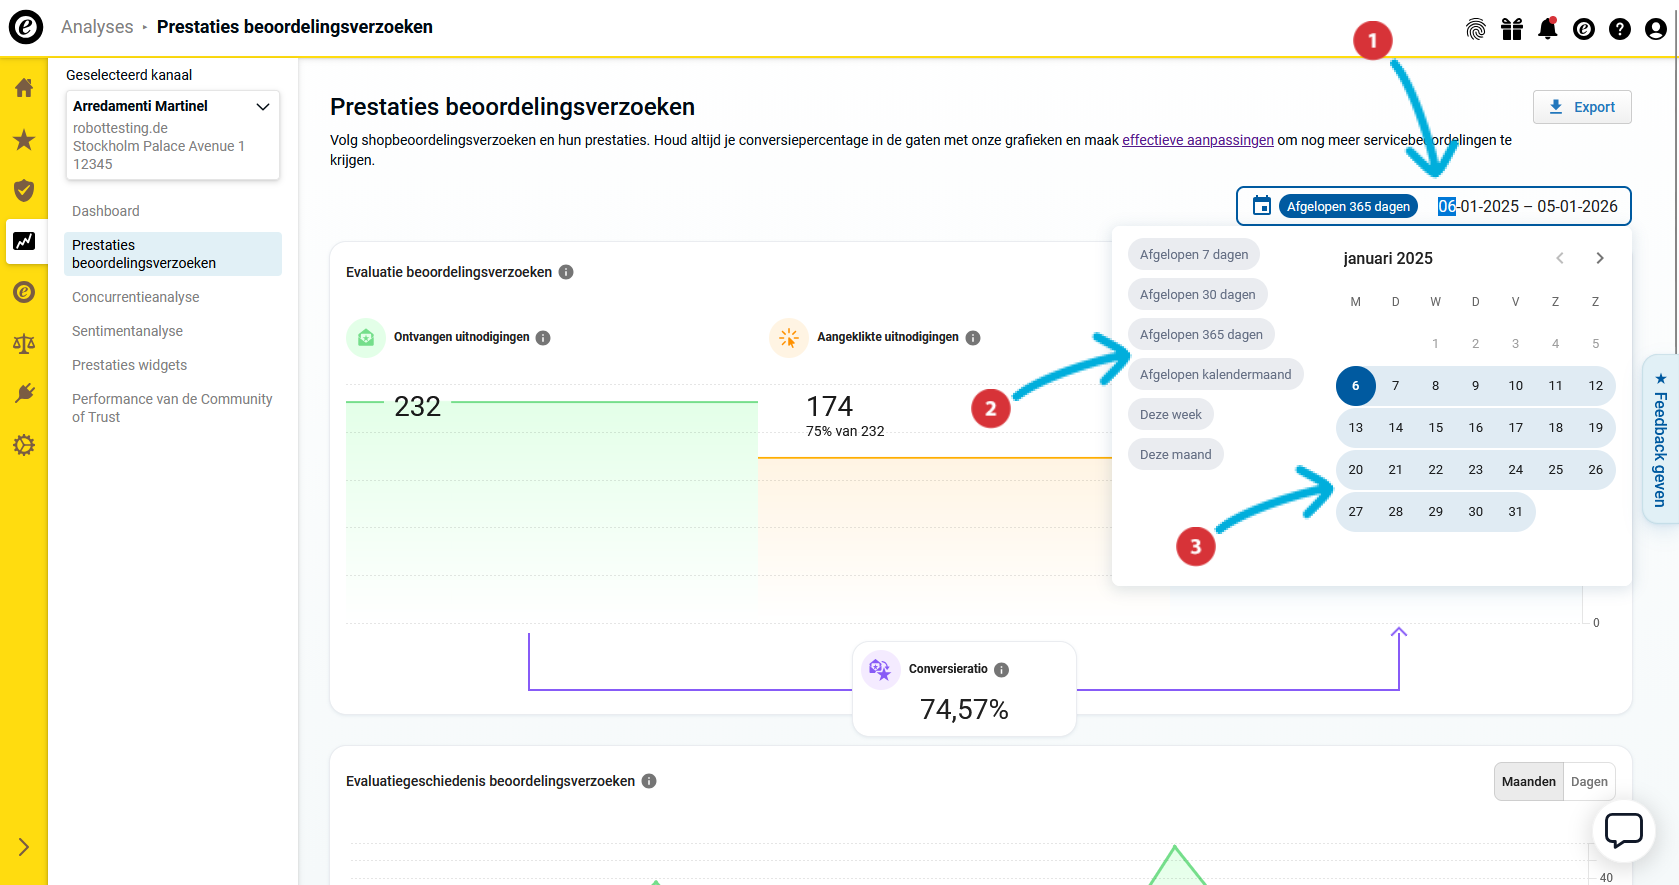Switch history view to Maanden

[1528, 782]
